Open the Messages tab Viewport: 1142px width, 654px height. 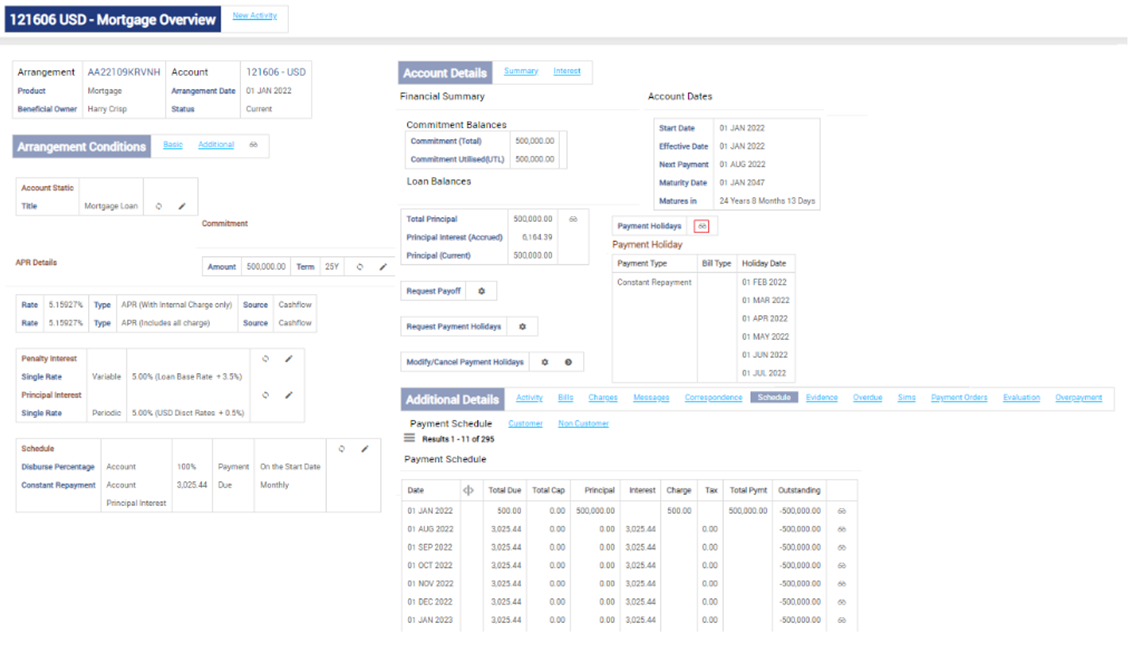coord(651,398)
